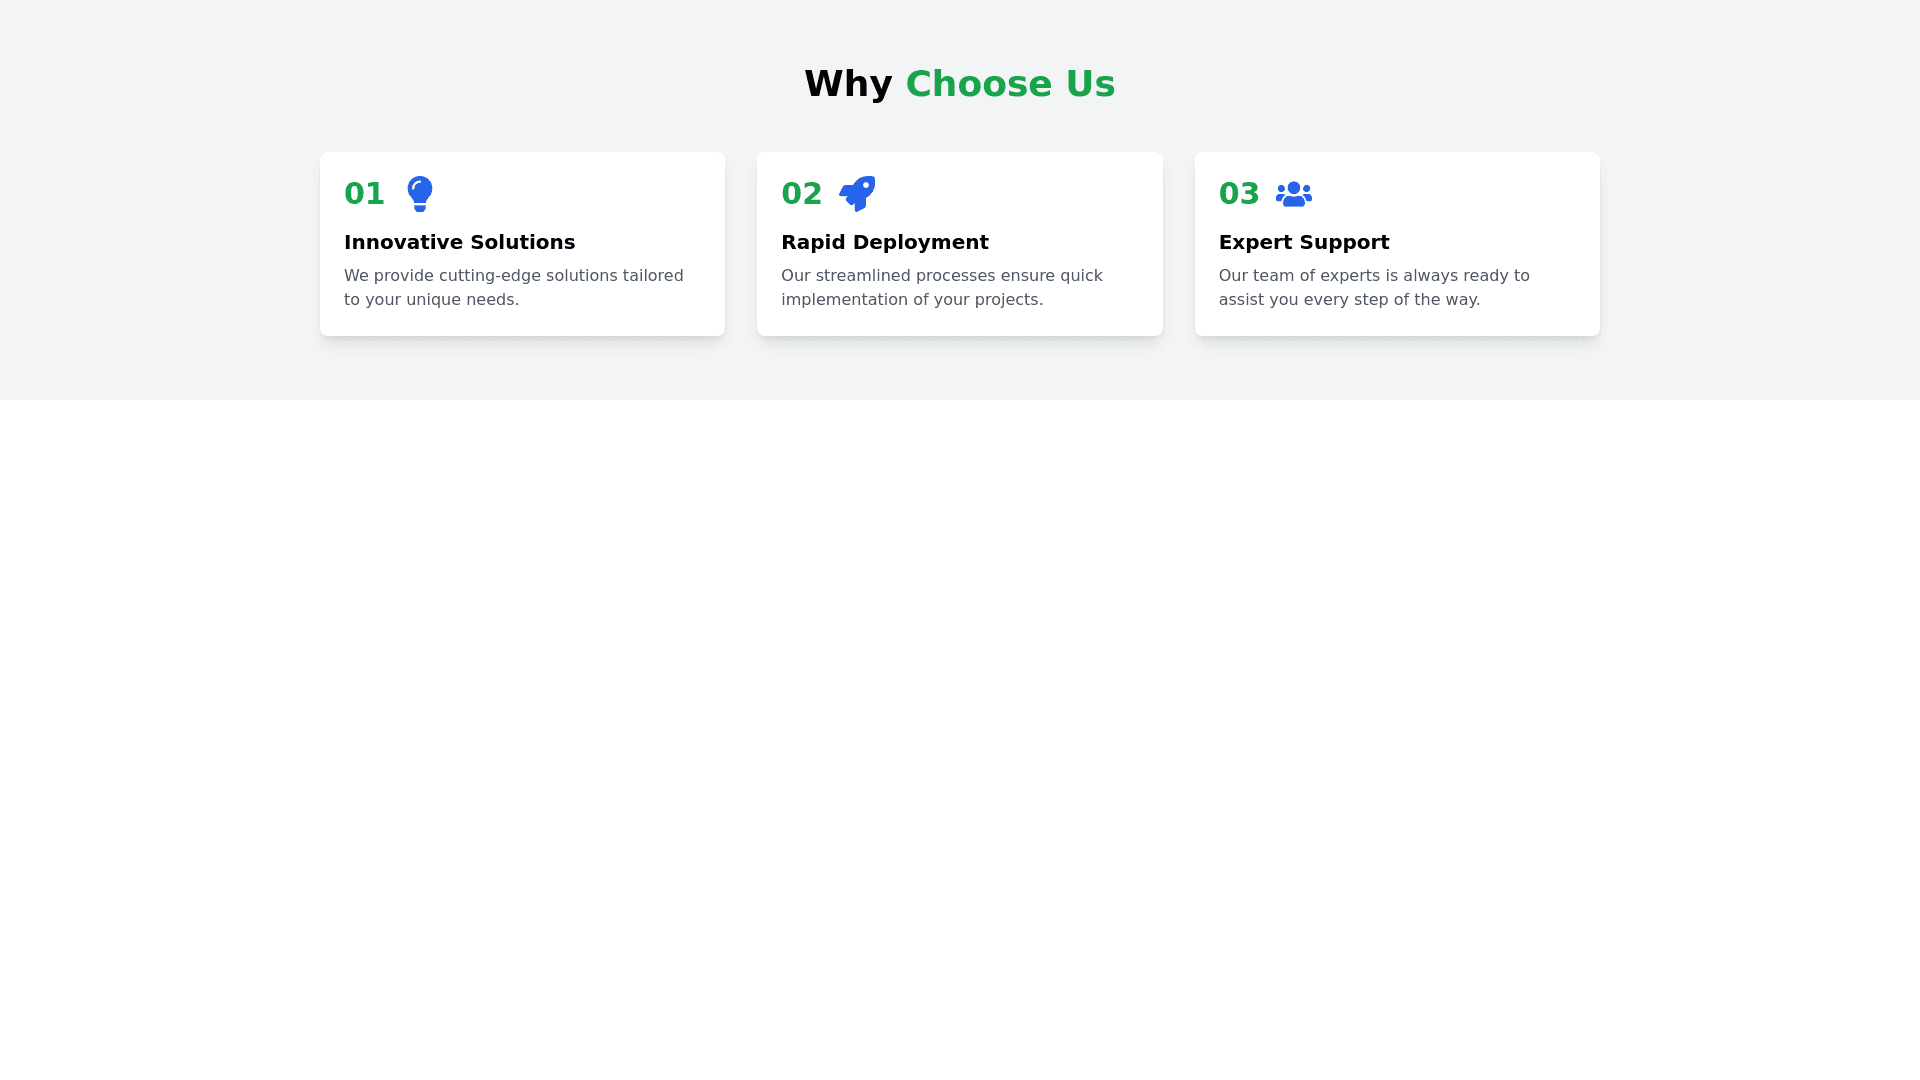Click the black word Why in the heading

tap(848, 84)
